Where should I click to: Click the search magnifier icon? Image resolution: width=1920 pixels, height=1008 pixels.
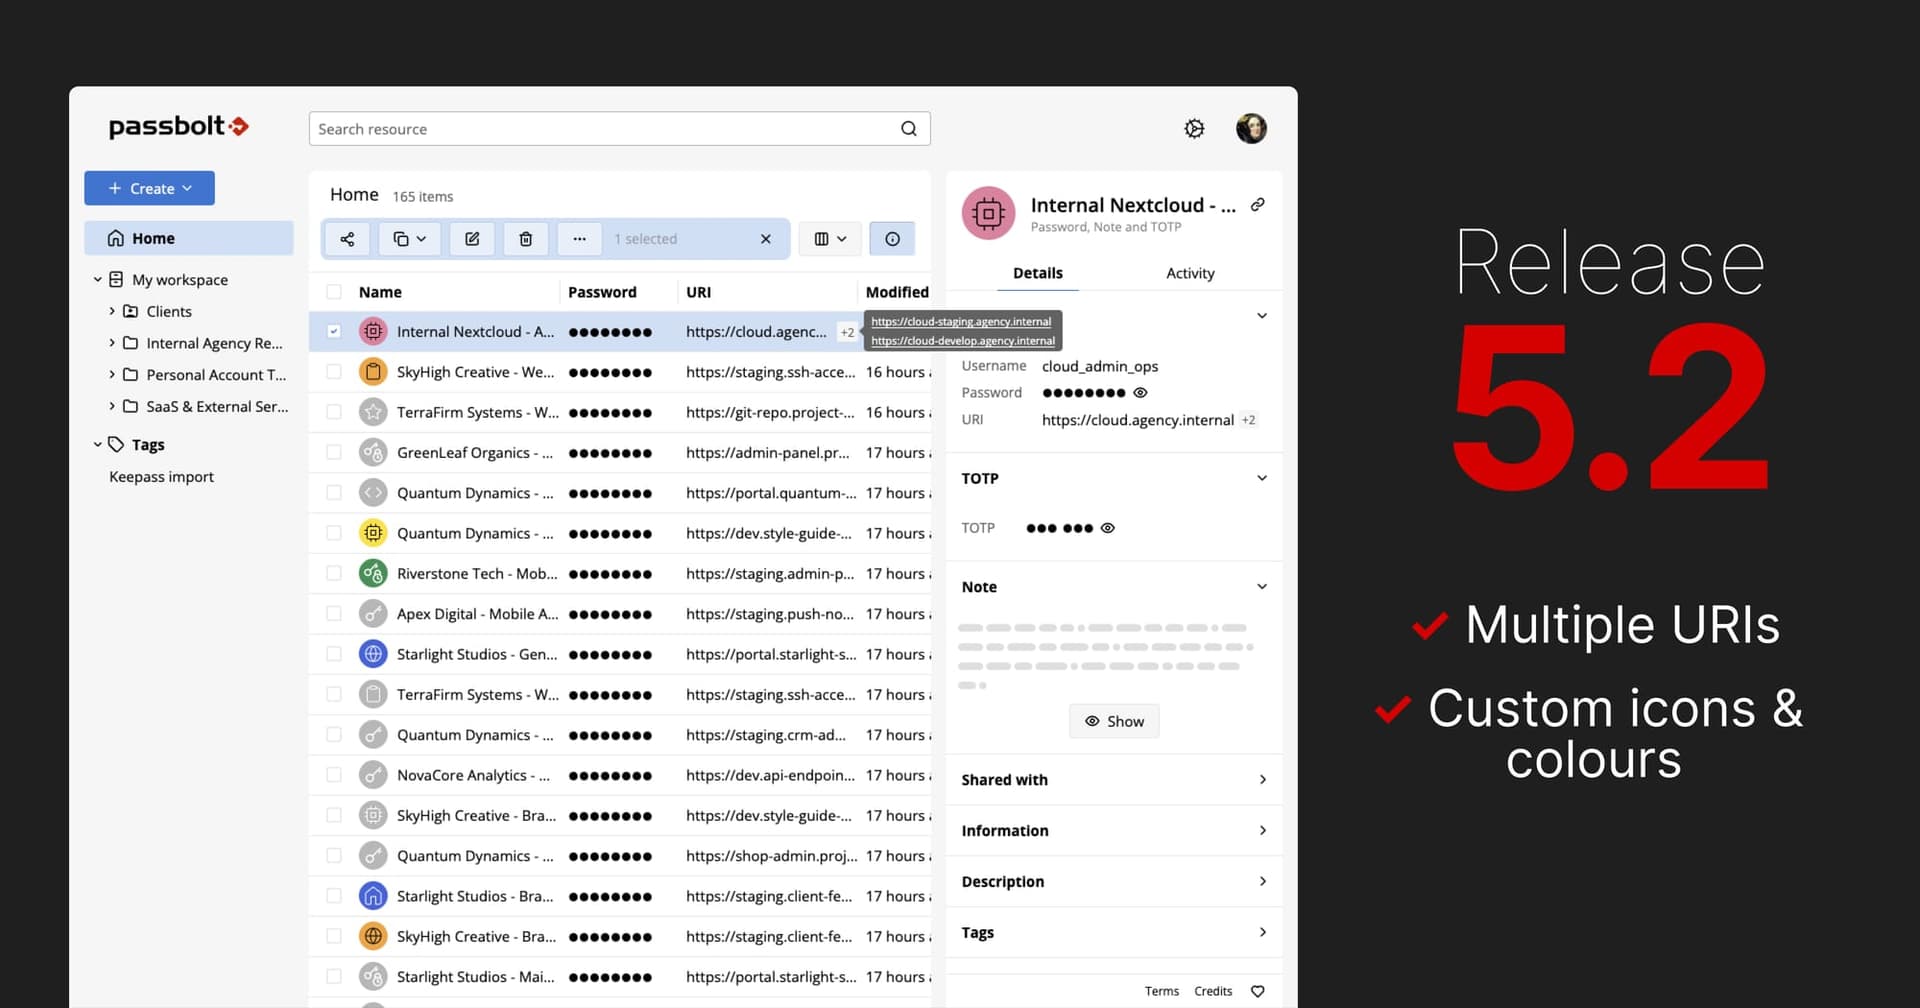tap(908, 128)
